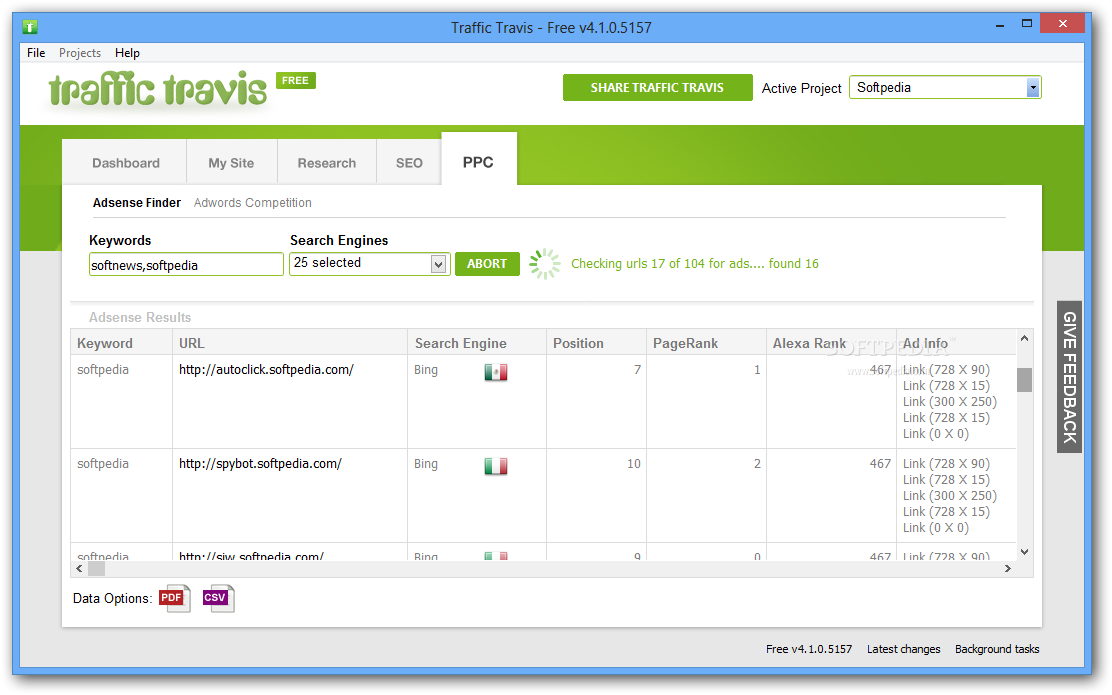Sort by the PageRank column header
Viewport: 1112px width, 695px height.
pyautogui.click(x=706, y=343)
